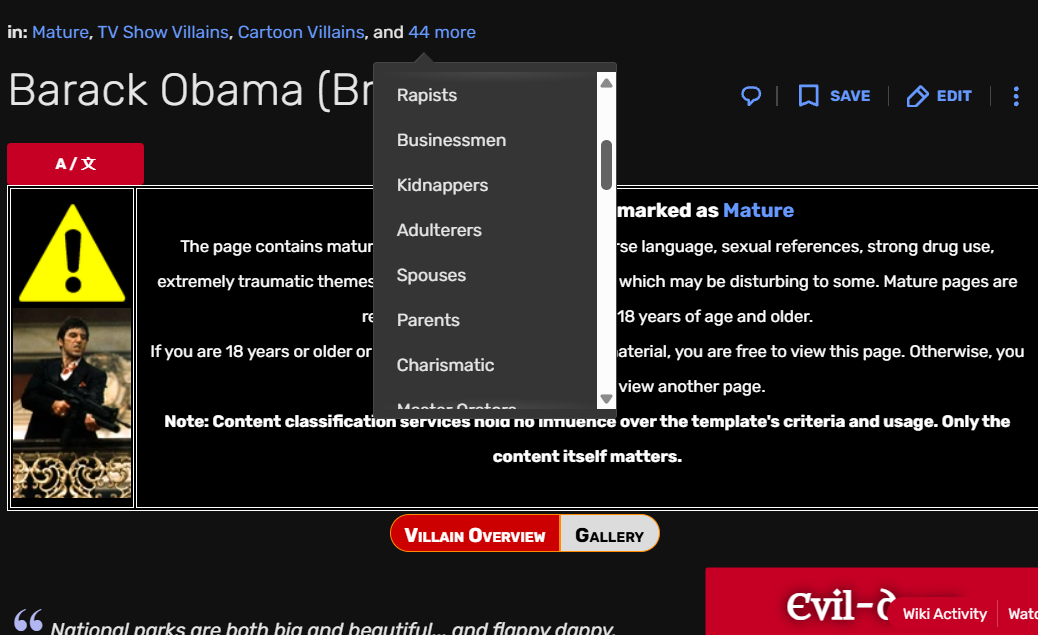1038x635 pixels.
Task: Select Spouses in the category list
Action: tap(431, 275)
